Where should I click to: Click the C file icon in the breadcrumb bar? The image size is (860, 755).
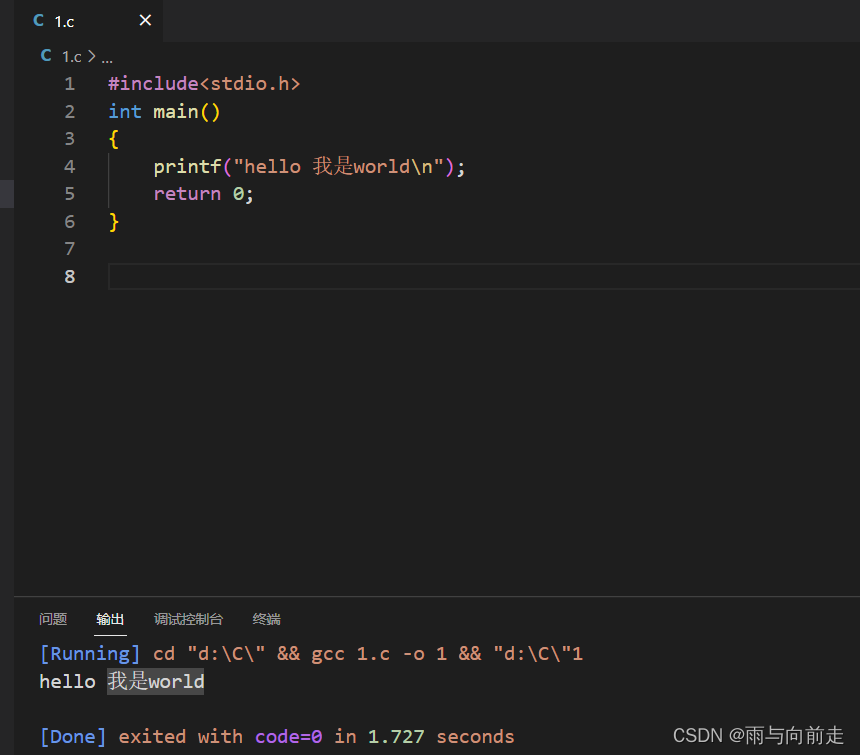point(45,56)
